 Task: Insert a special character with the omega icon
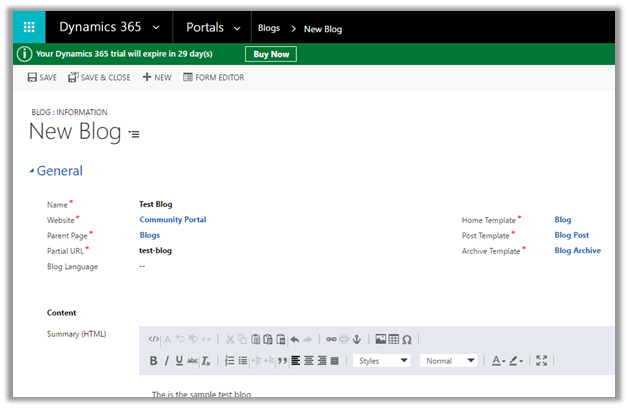(x=407, y=339)
